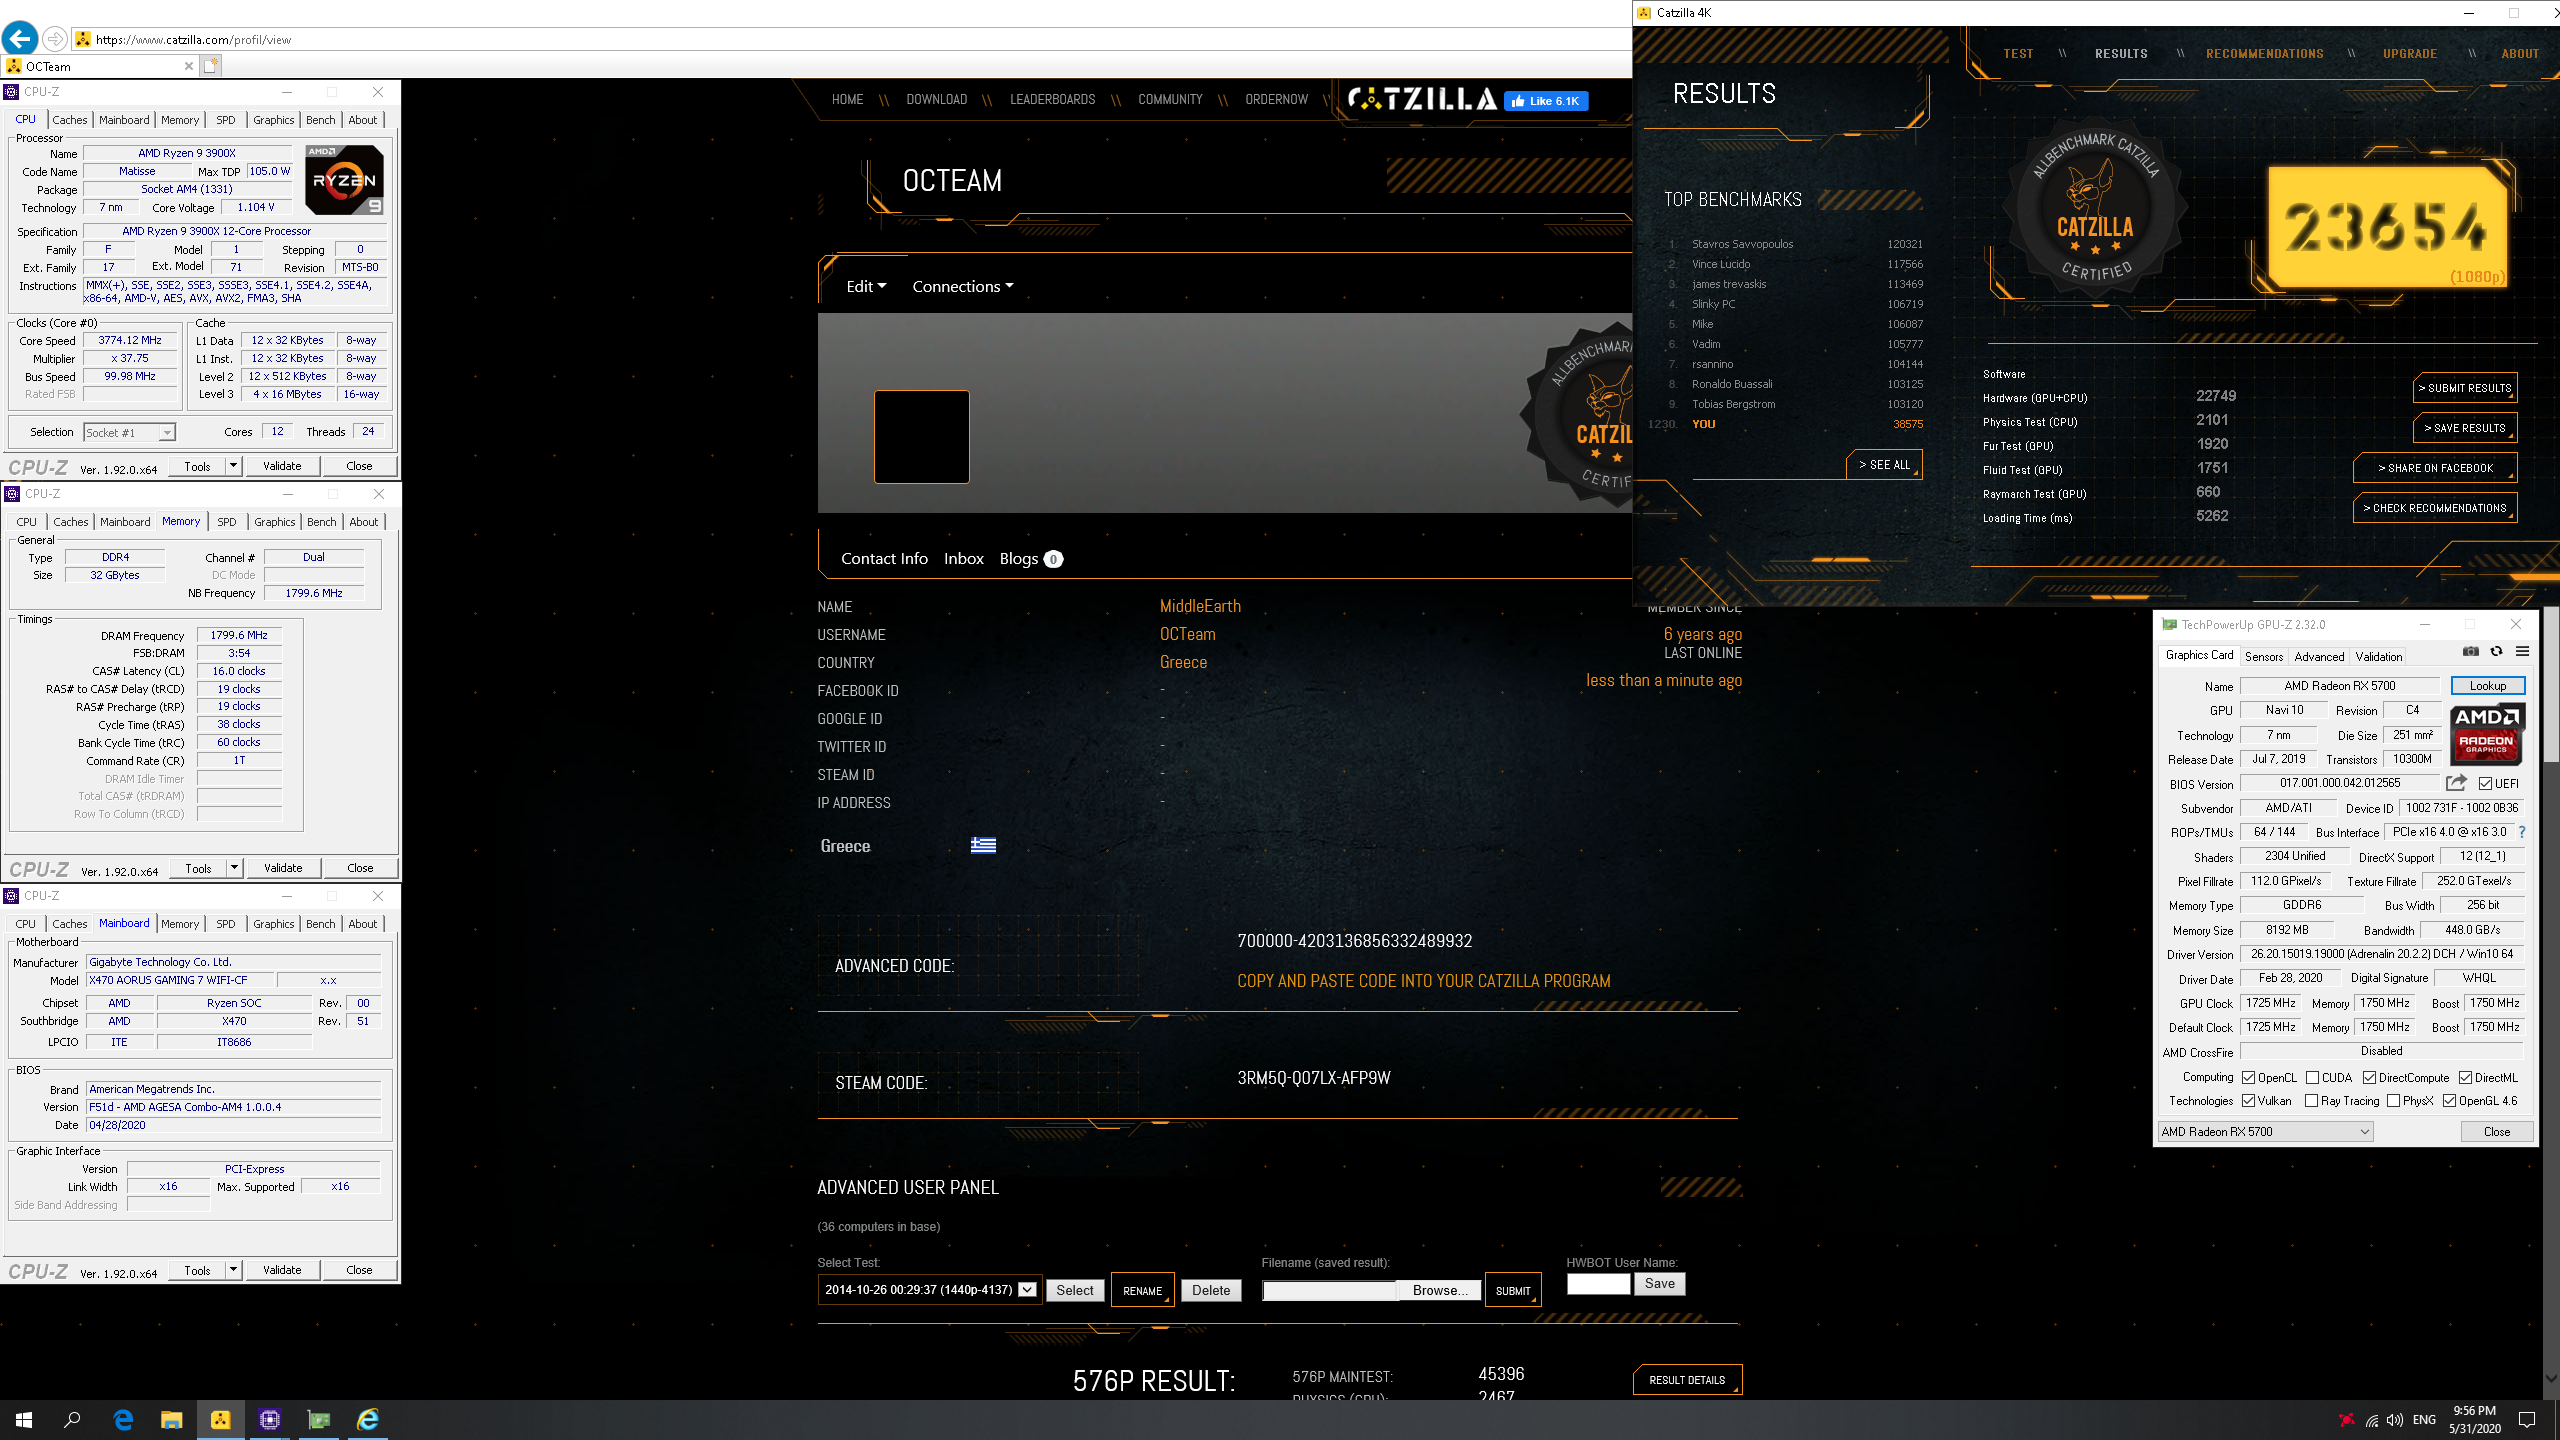Click the Result Details button
Image resolution: width=2560 pixels, height=1440 pixels.
tap(1688, 1380)
